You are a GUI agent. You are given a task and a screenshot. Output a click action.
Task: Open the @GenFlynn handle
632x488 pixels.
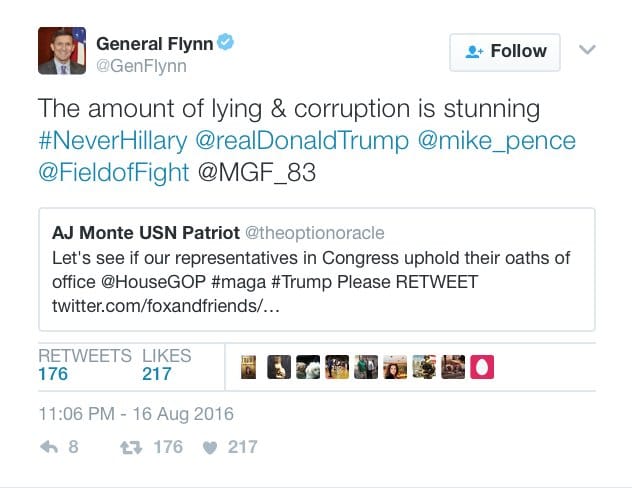[x=141, y=66]
